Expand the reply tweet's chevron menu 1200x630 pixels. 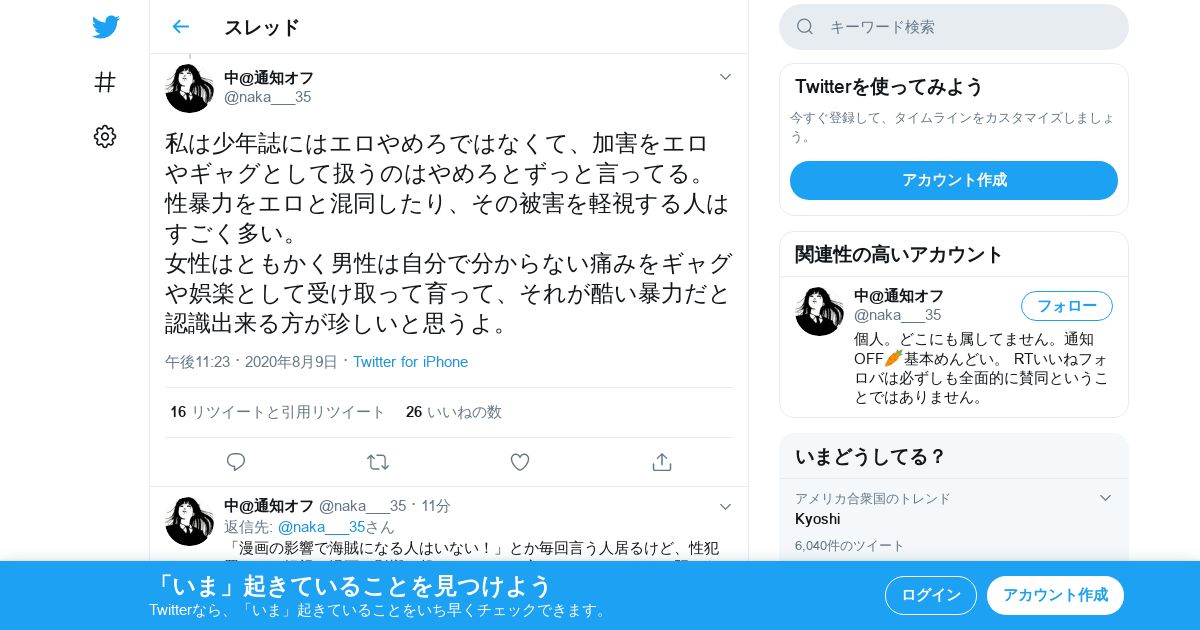[726, 507]
